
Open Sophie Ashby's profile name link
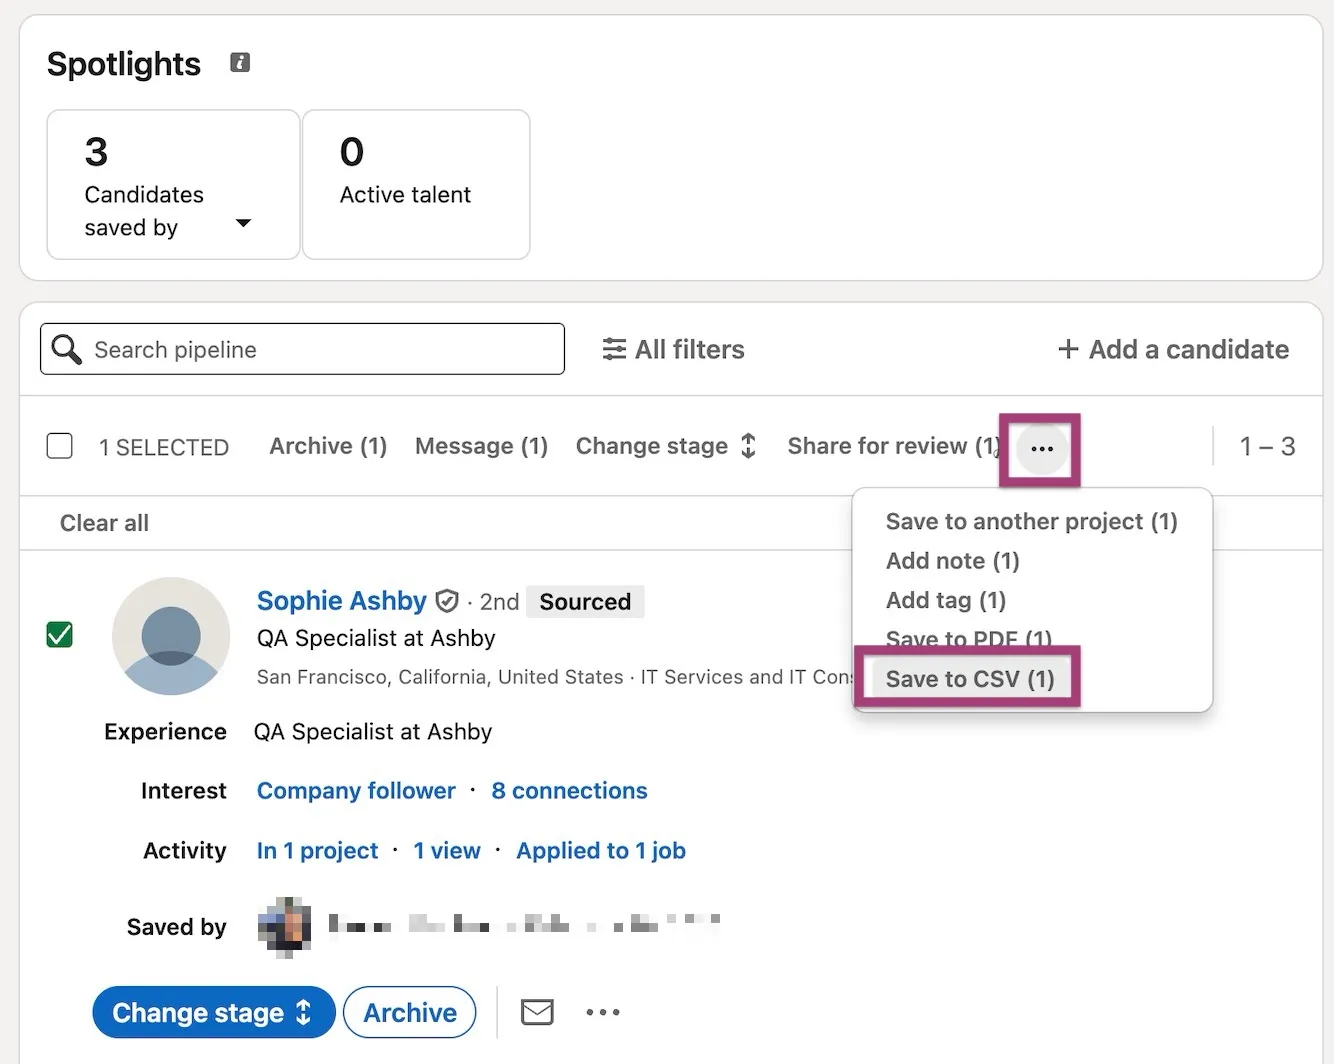point(341,601)
